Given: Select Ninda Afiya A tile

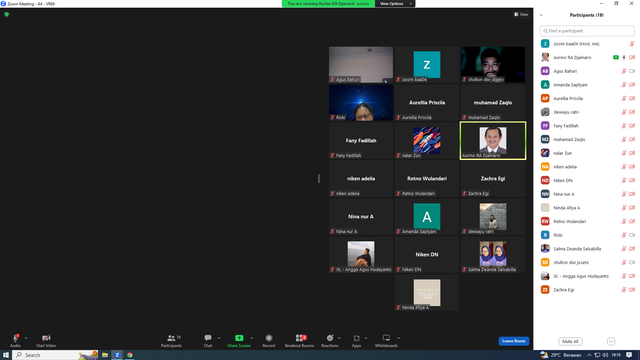Looking at the screenshot, I should pyautogui.click(x=427, y=292).
